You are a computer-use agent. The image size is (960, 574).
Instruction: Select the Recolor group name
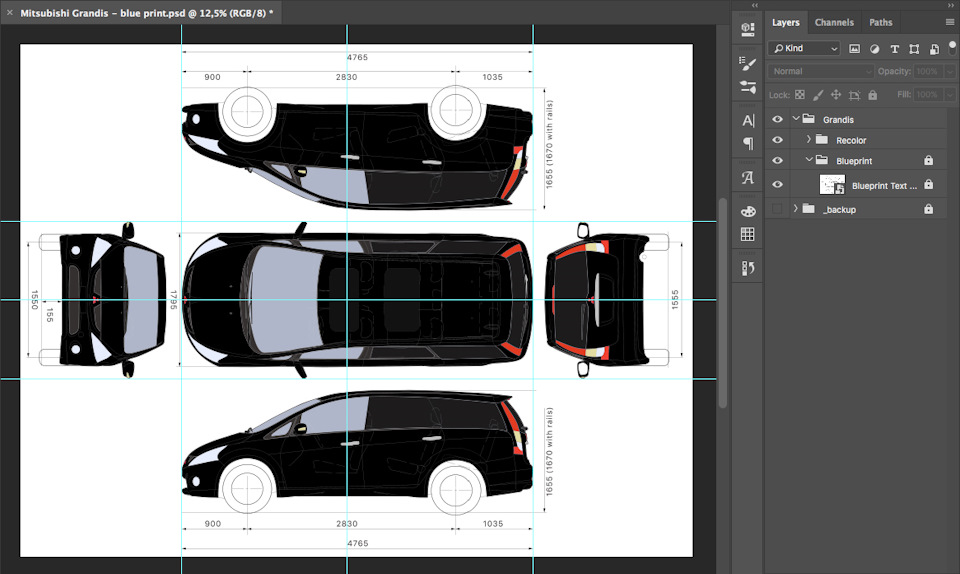pyautogui.click(x=851, y=141)
